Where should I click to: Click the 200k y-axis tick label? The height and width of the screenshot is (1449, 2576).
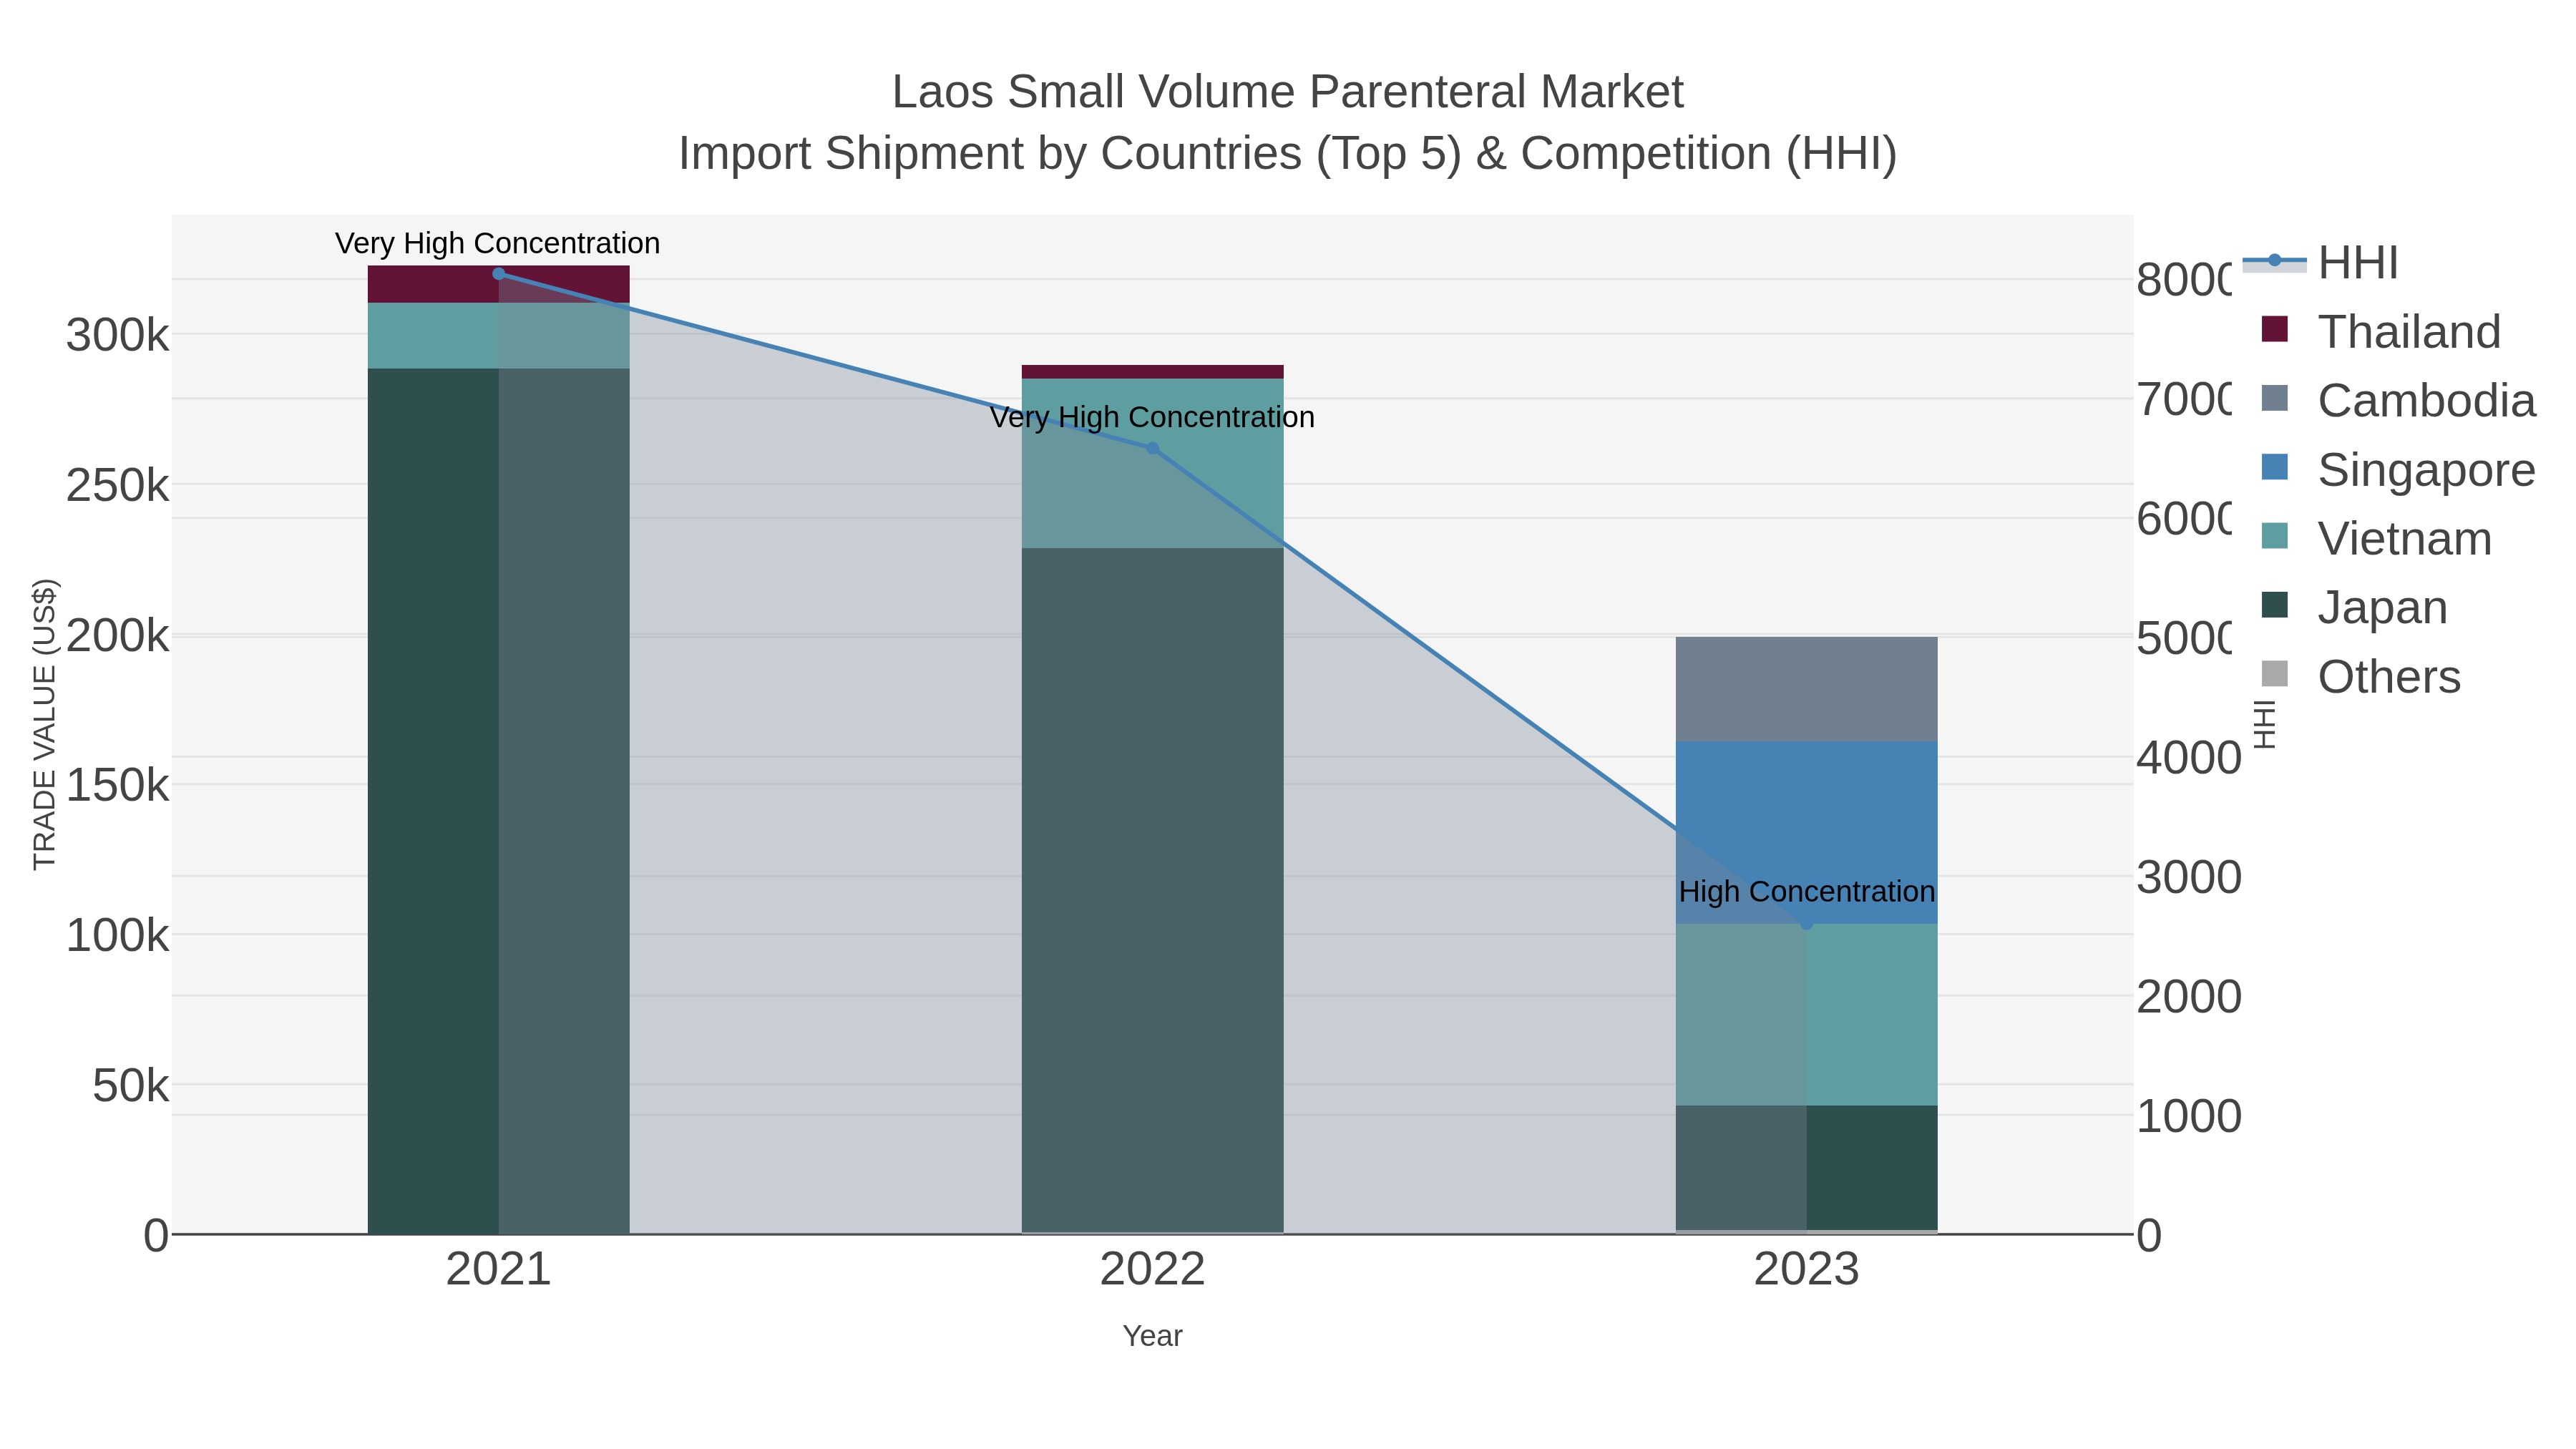coord(117,636)
